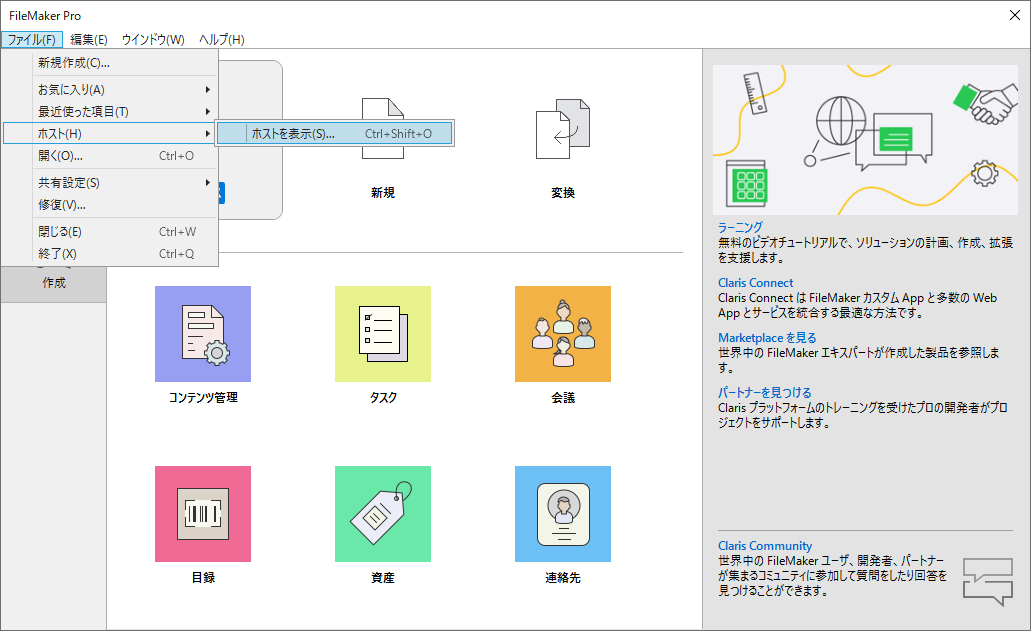Open the コンテンツ管理 template icon
Viewport: 1031px width, 631px height.
(x=203, y=334)
